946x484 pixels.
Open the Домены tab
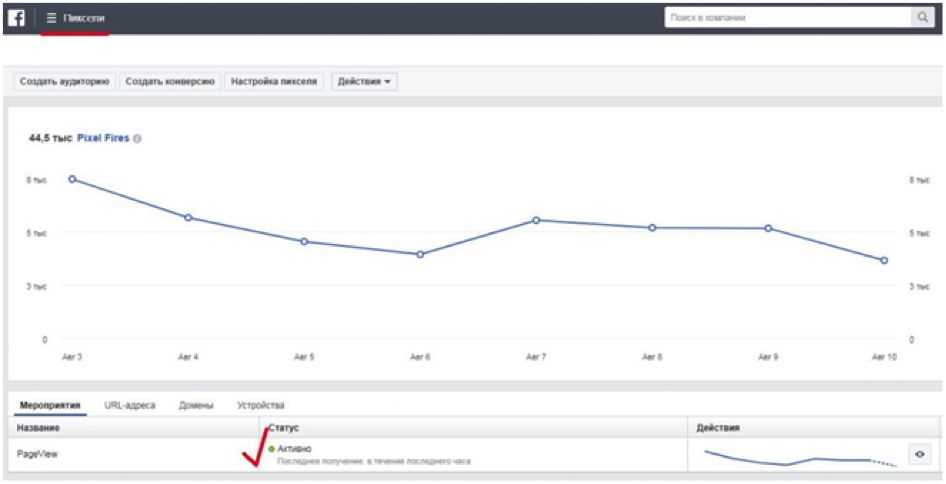point(196,405)
